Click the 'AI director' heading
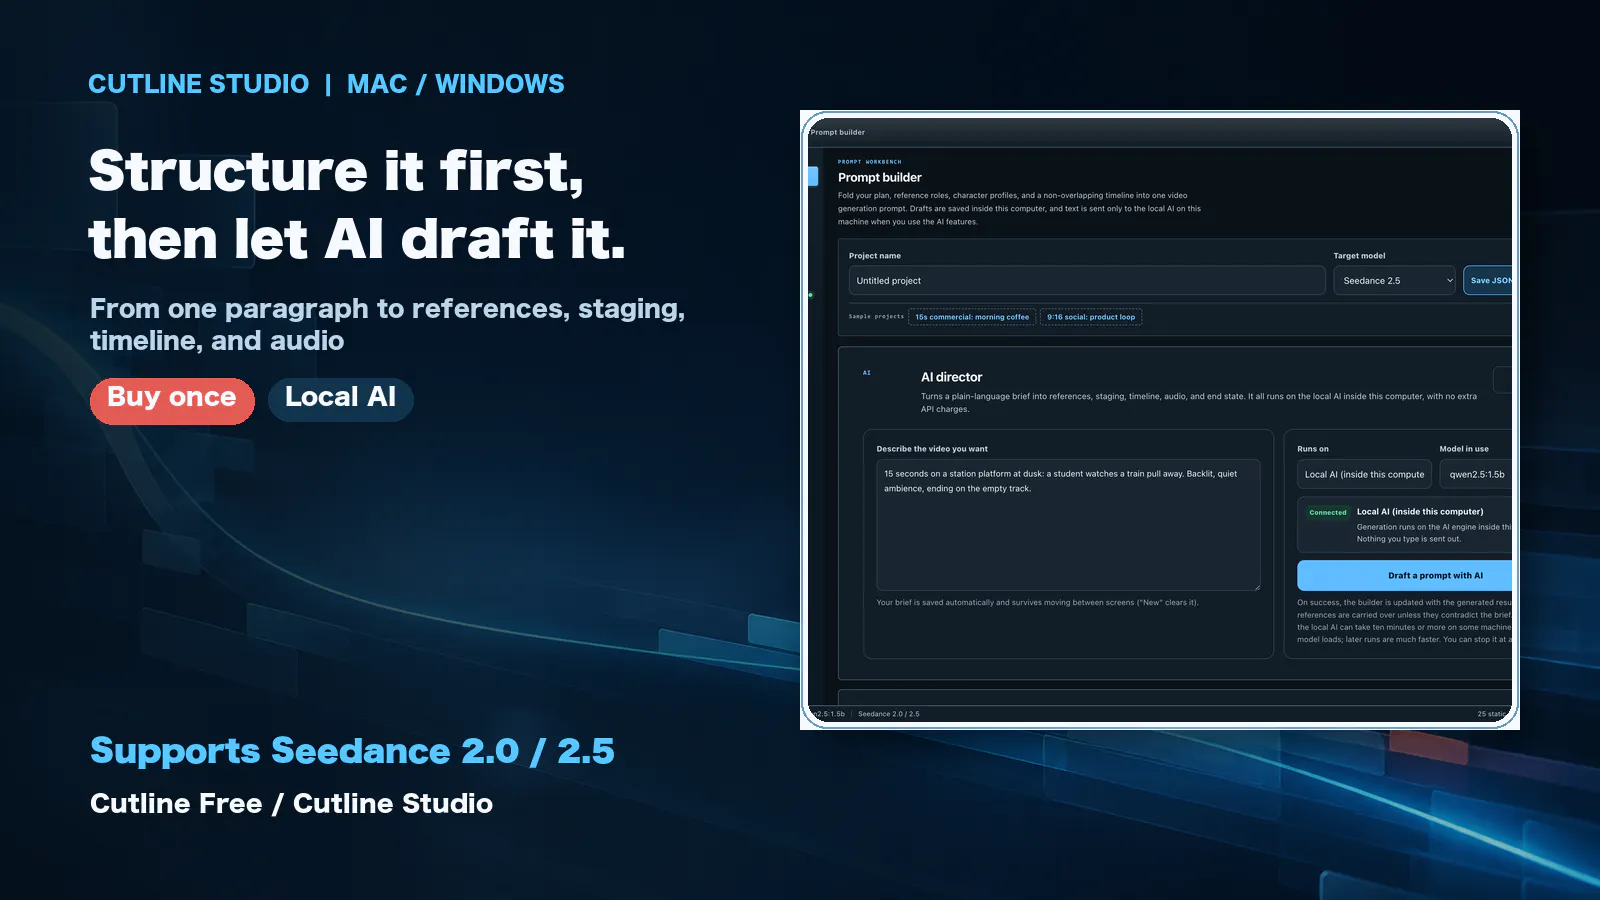The image size is (1600, 900). (x=951, y=377)
